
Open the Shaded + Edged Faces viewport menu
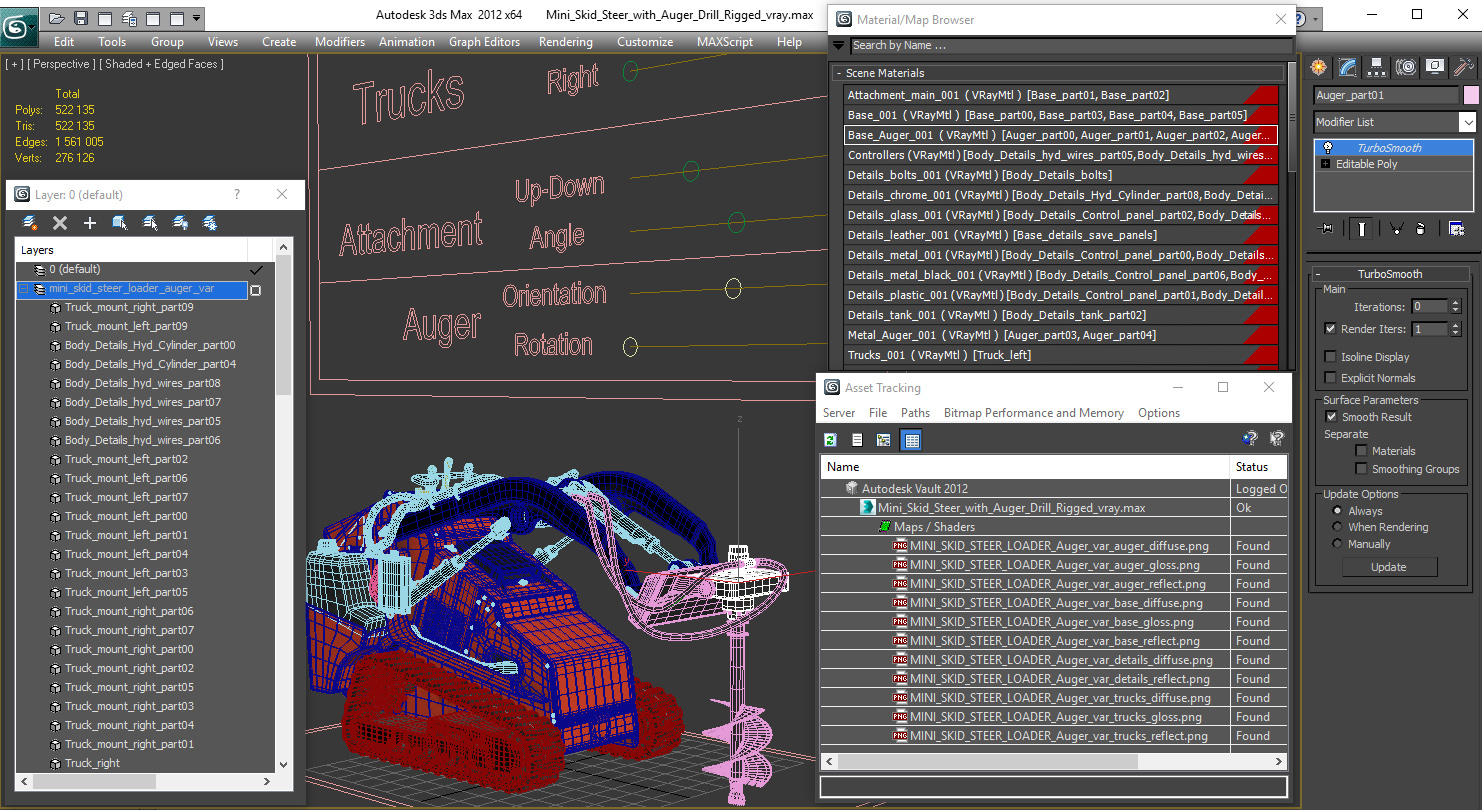tap(163, 64)
